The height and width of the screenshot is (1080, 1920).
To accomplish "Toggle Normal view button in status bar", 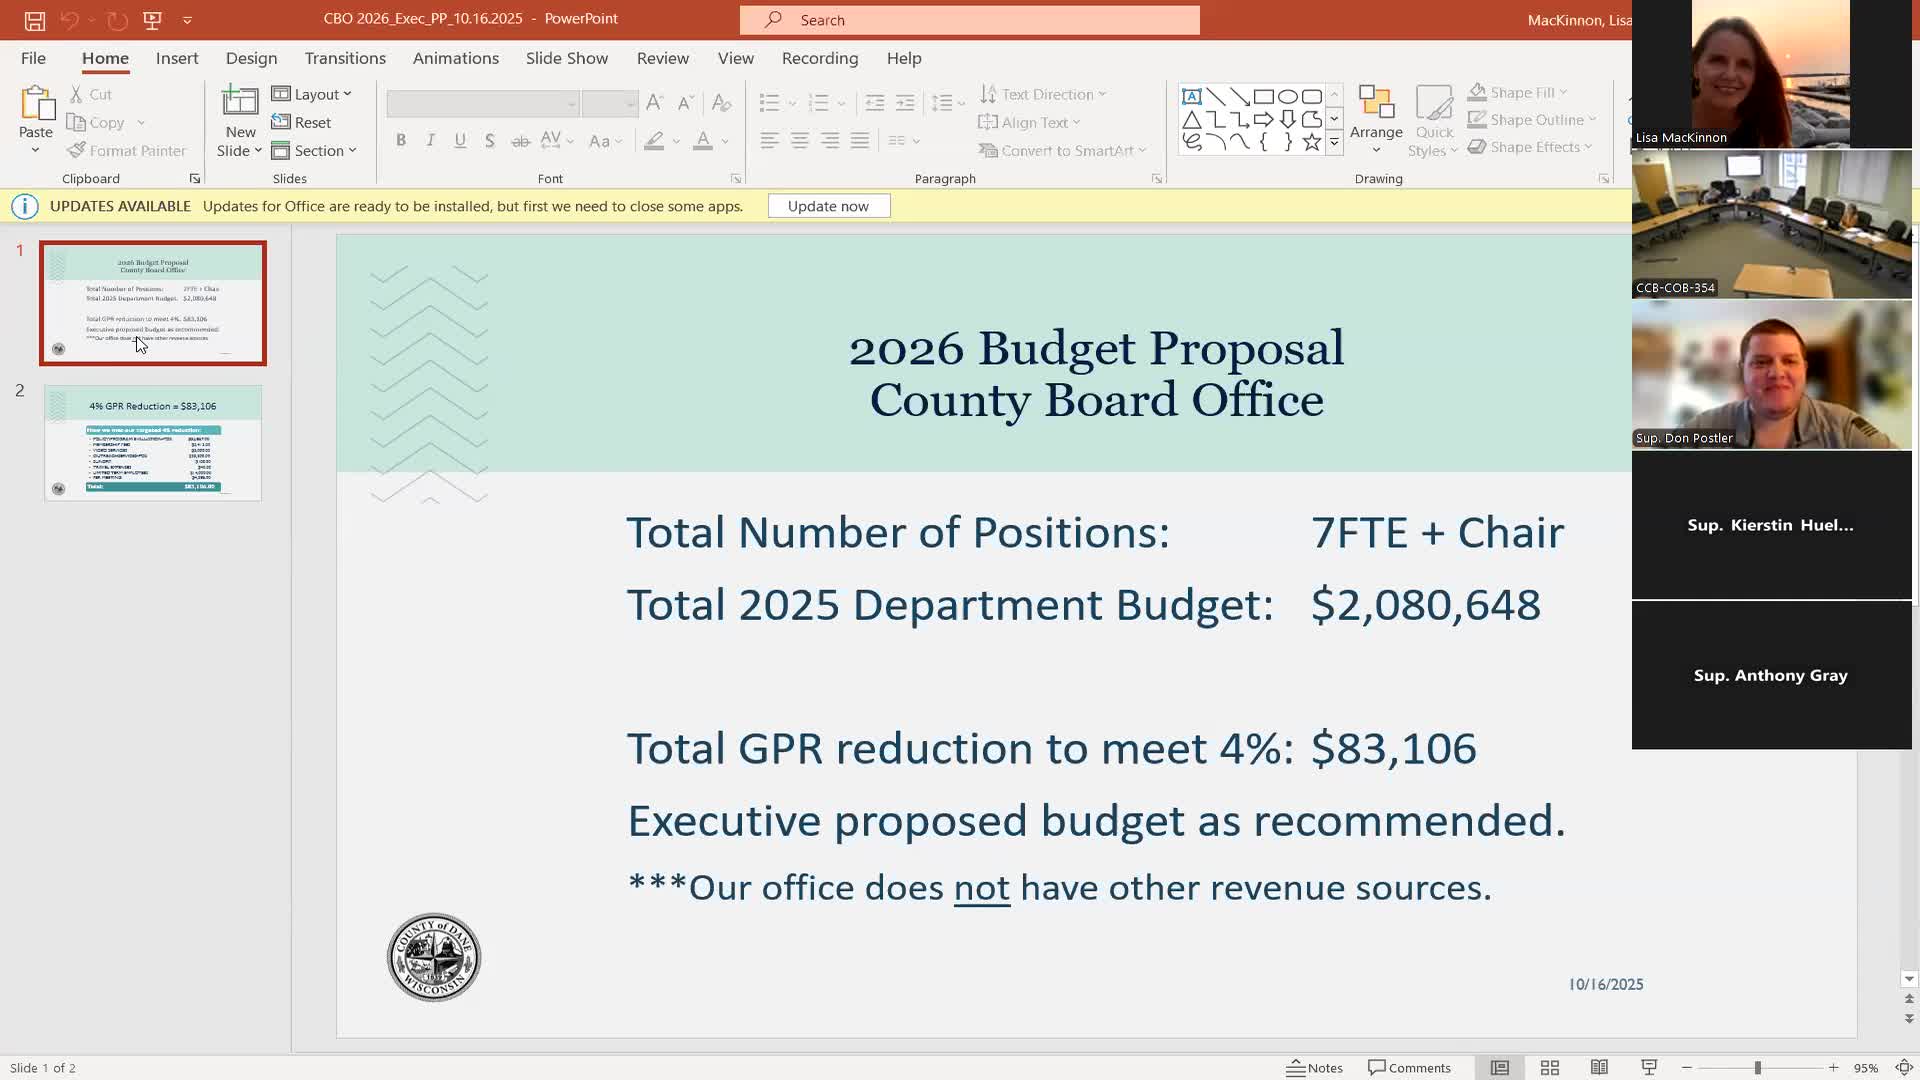I will point(1499,1068).
